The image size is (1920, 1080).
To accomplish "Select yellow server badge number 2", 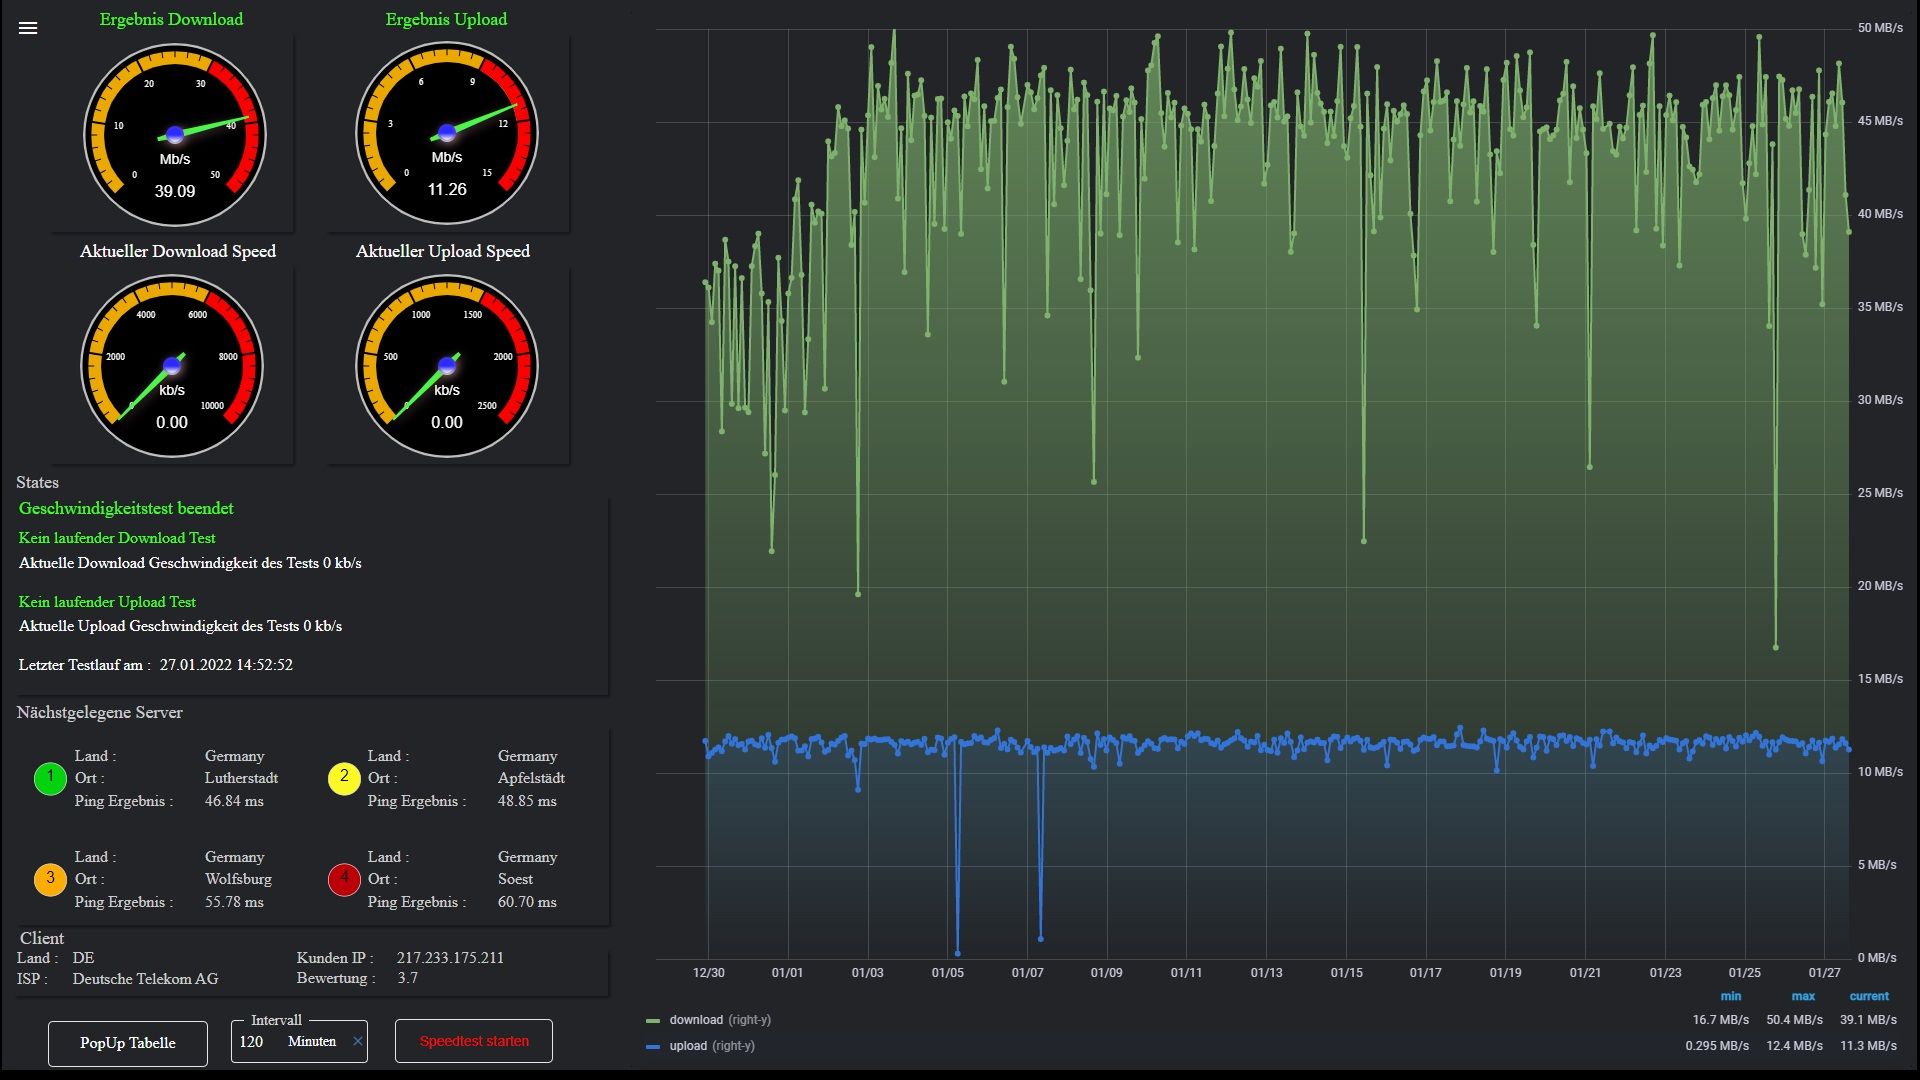I will tap(344, 778).
